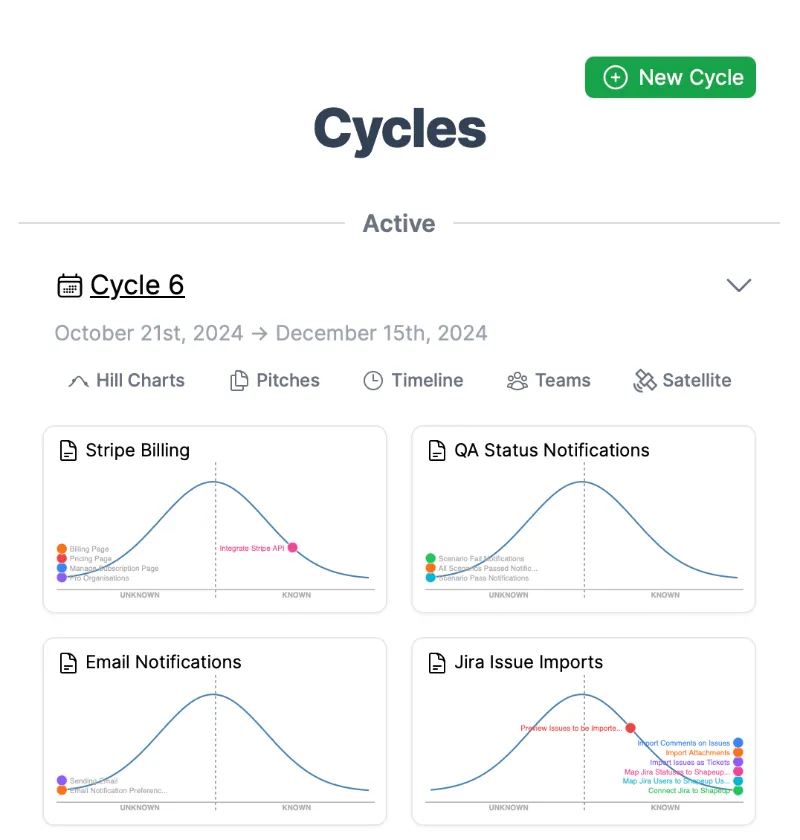Viewport: 800px width, 840px height.
Task: Click the Timeline clock icon
Action: [373, 381]
